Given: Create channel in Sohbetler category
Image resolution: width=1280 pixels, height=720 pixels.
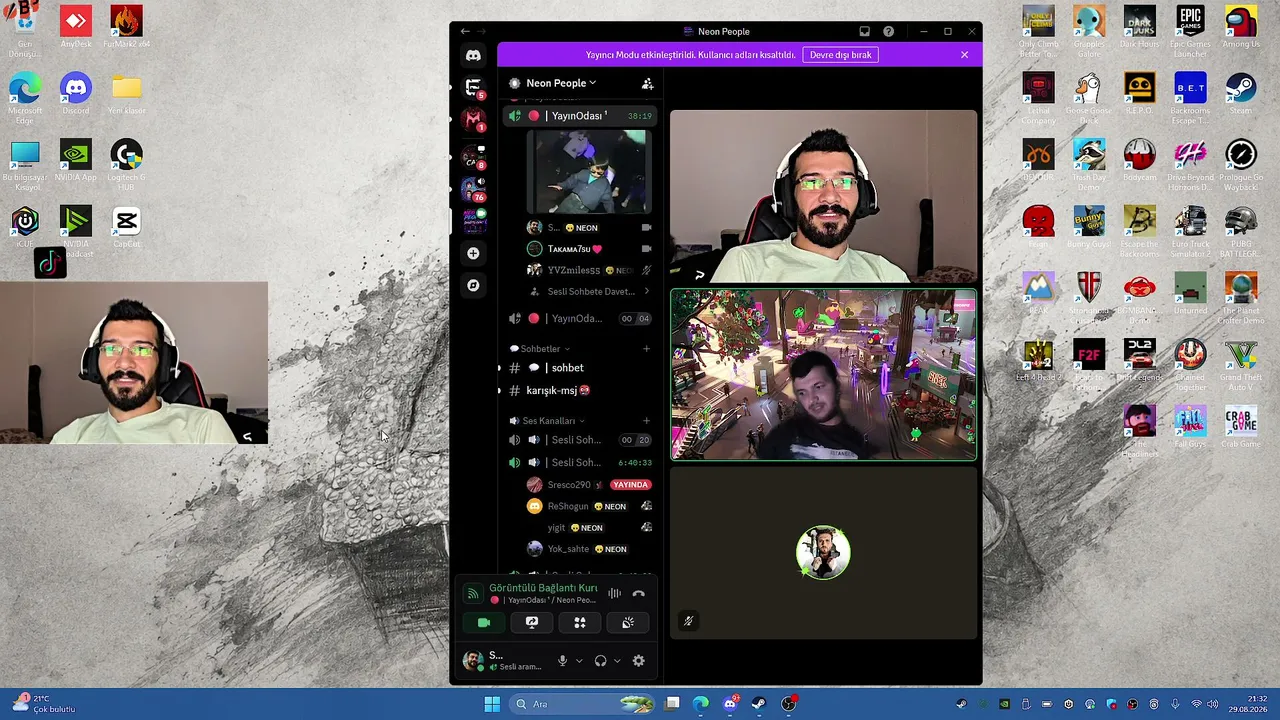Looking at the screenshot, I should (646, 349).
